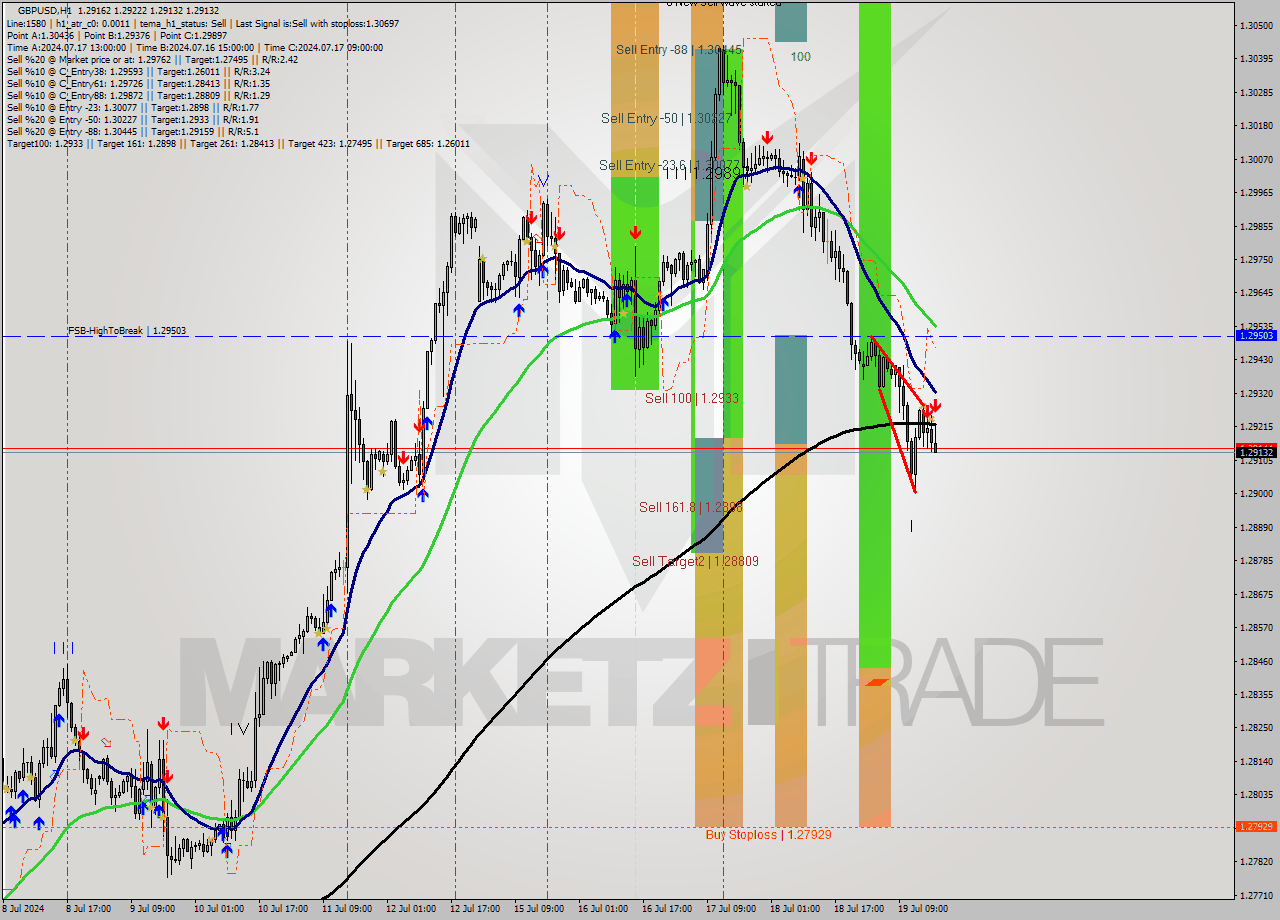Select the 'FSB-HighToBreak | 1.29503' label

[126, 330]
